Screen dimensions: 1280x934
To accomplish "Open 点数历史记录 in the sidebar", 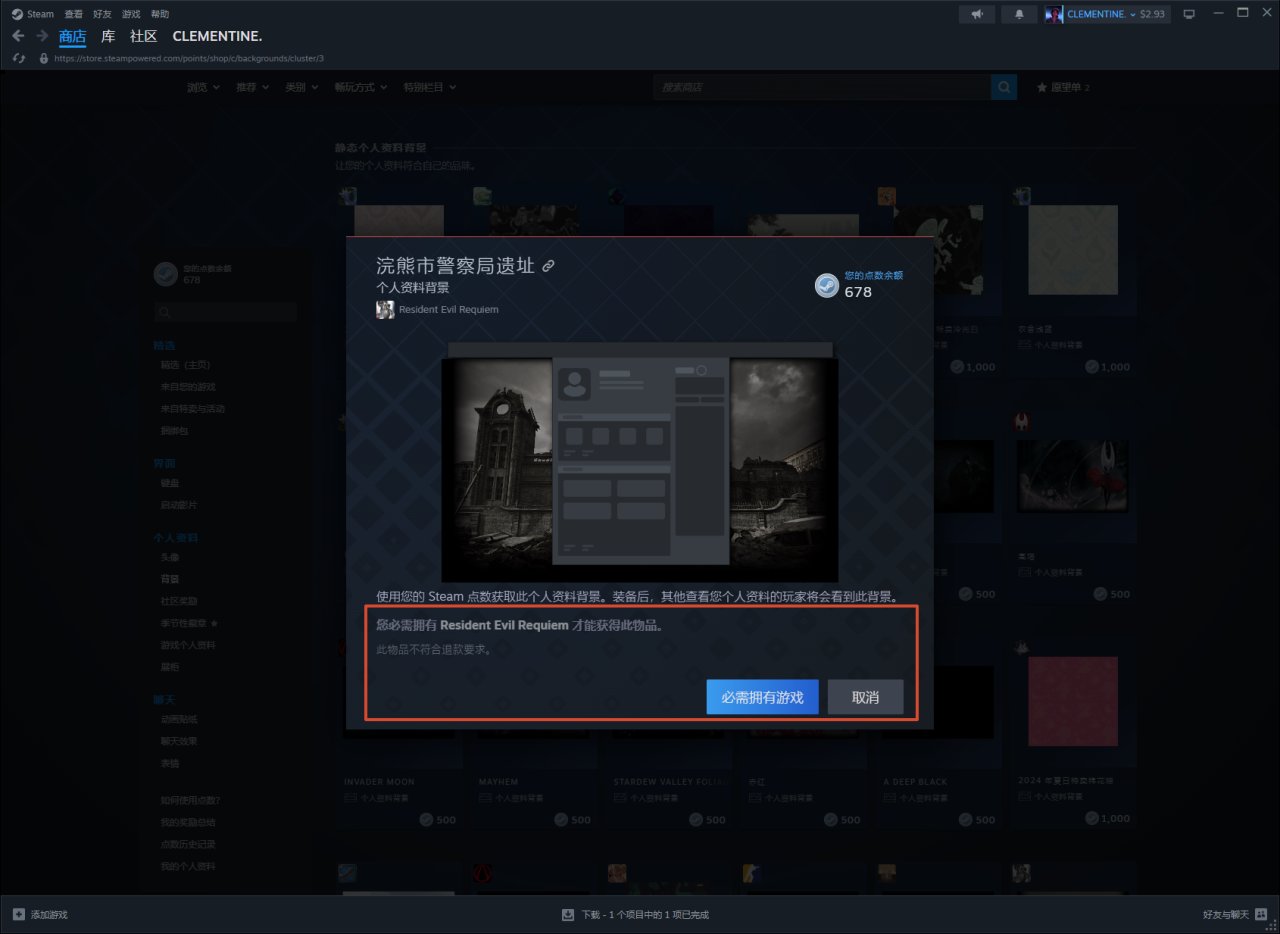I will [188, 844].
